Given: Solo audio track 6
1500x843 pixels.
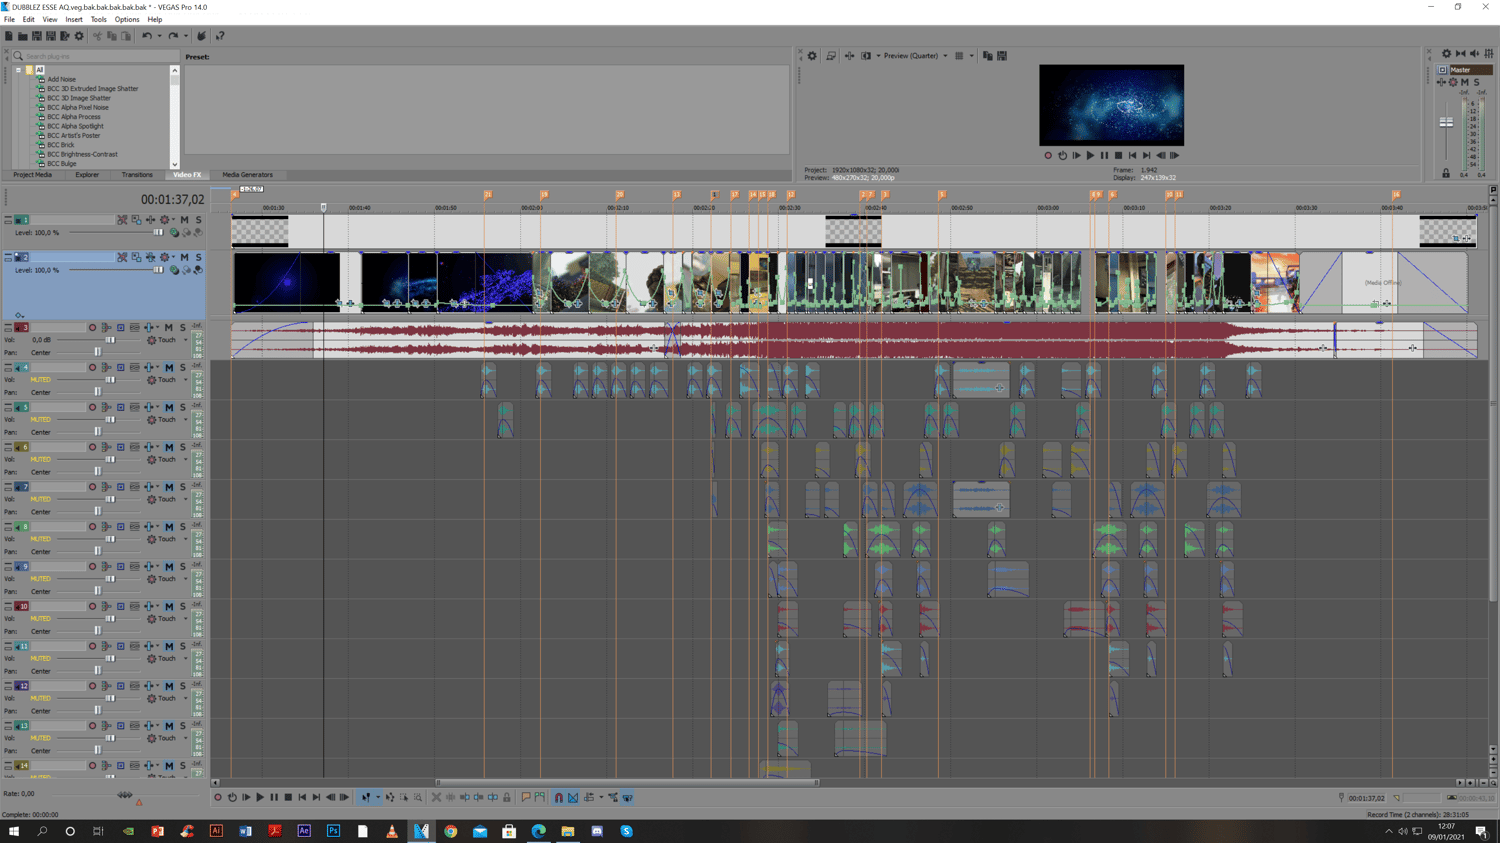Looking at the screenshot, I should [x=183, y=448].
